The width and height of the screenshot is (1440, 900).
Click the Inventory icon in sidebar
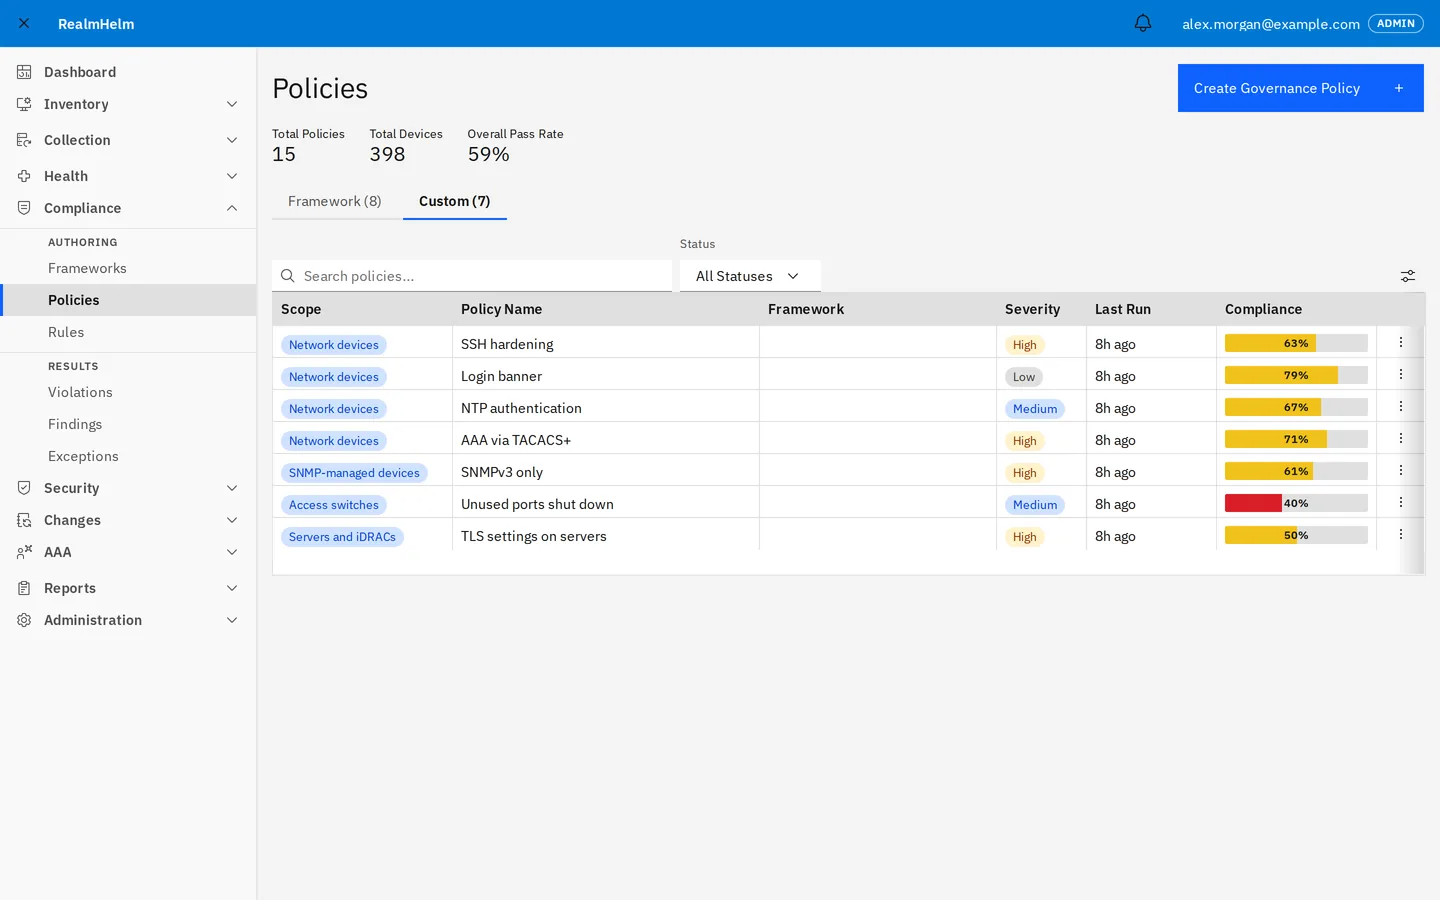pos(24,104)
